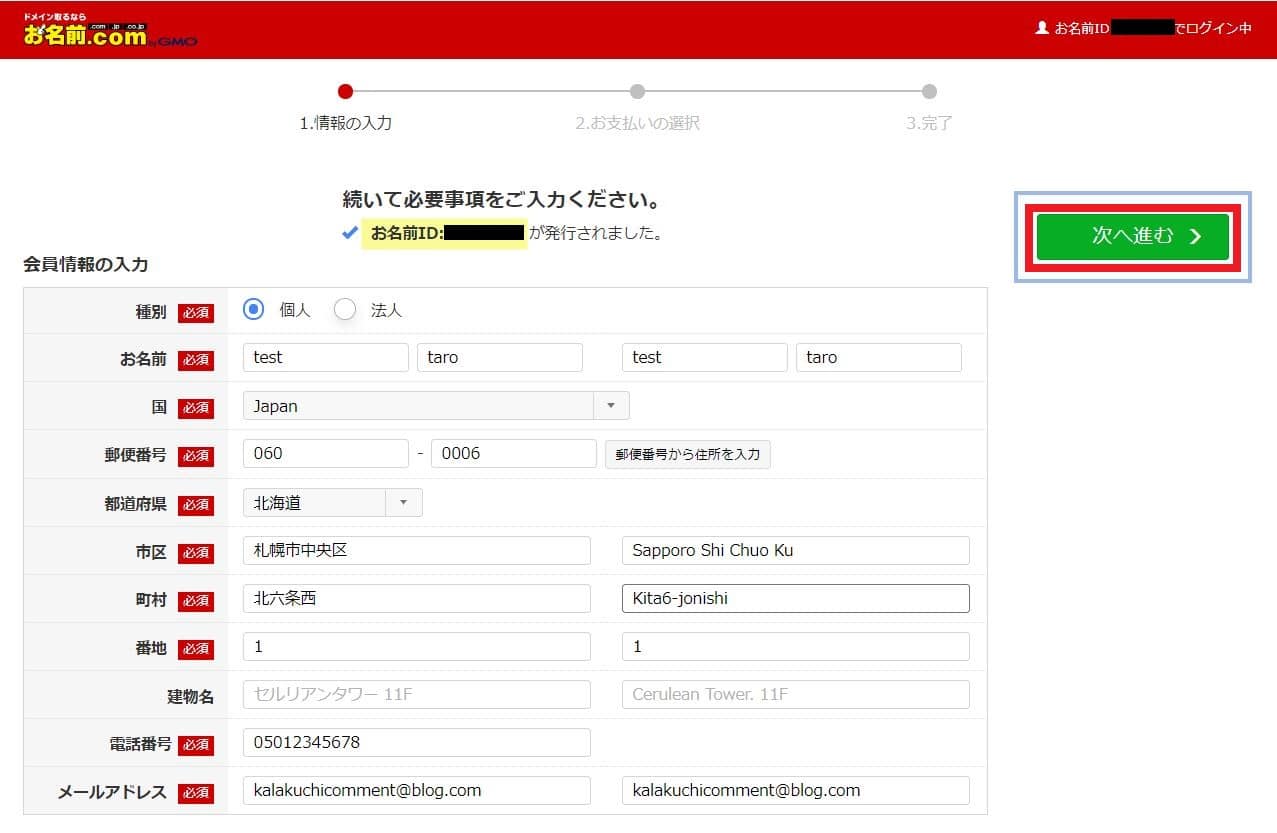Click the 電話番号 input field
The height and width of the screenshot is (833, 1277).
pyautogui.click(x=416, y=742)
